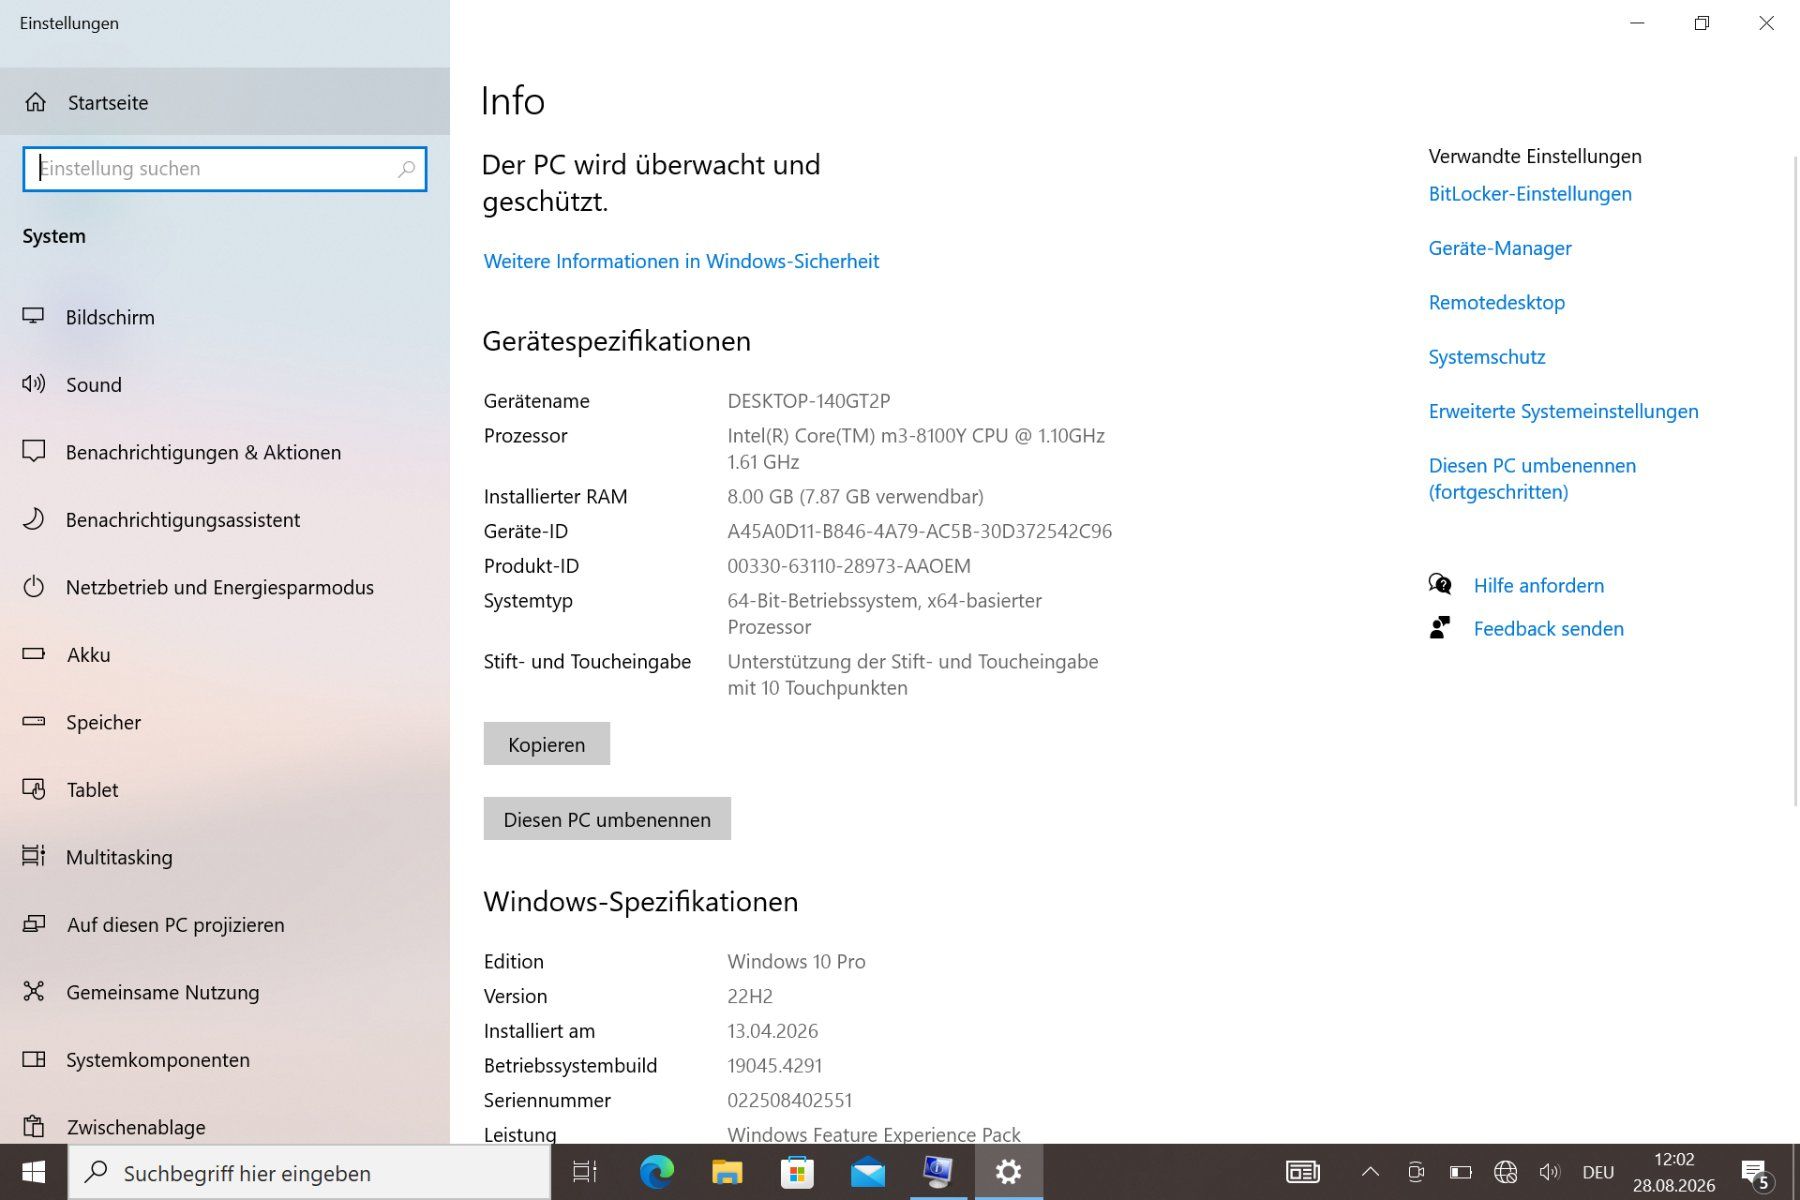Click the network globe tray icon
Image resolution: width=1800 pixels, height=1200 pixels.
click(x=1506, y=1172)
